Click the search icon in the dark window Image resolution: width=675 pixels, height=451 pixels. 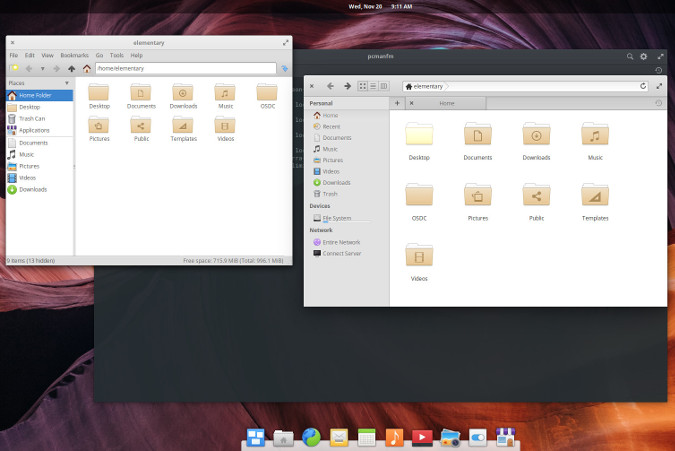pyautogui.click(x=629, y=57)
